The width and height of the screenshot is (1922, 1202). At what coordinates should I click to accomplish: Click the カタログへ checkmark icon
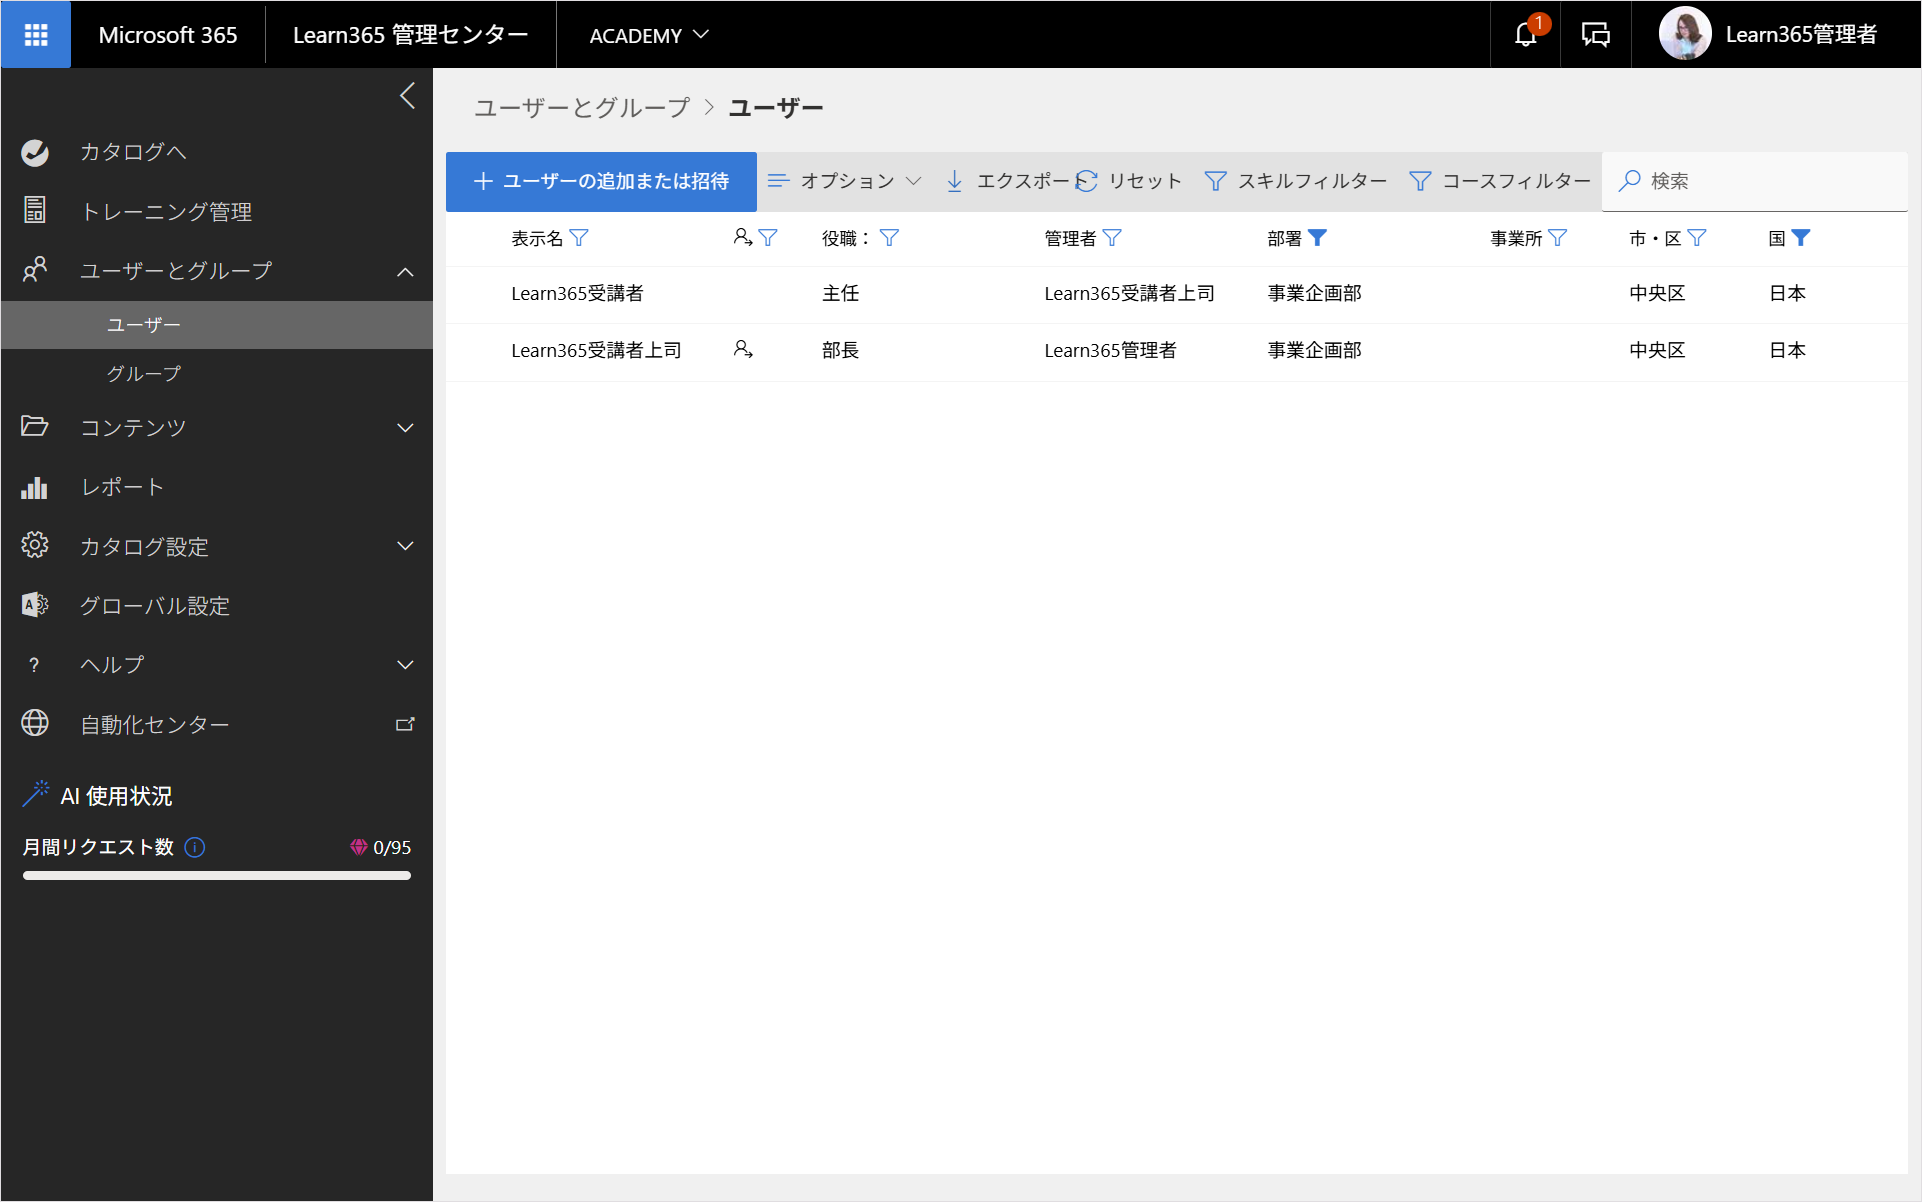(x=35, y=152)
